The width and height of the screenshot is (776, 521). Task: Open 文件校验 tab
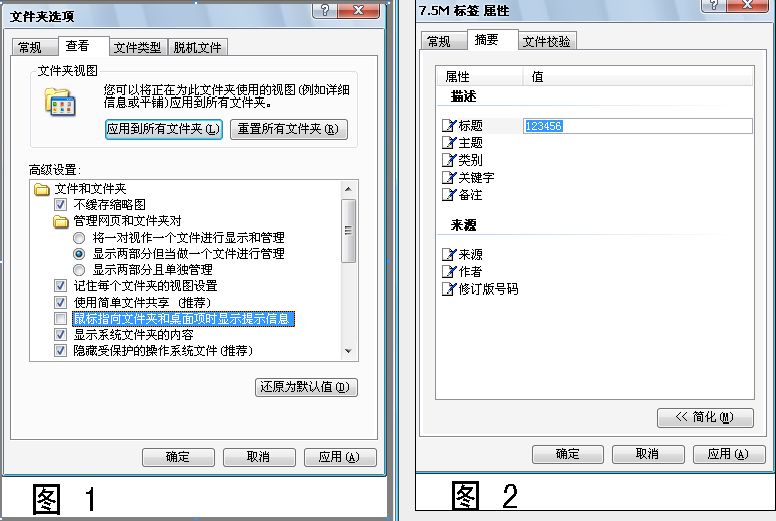pyautogui.click(x=547, y=42)
